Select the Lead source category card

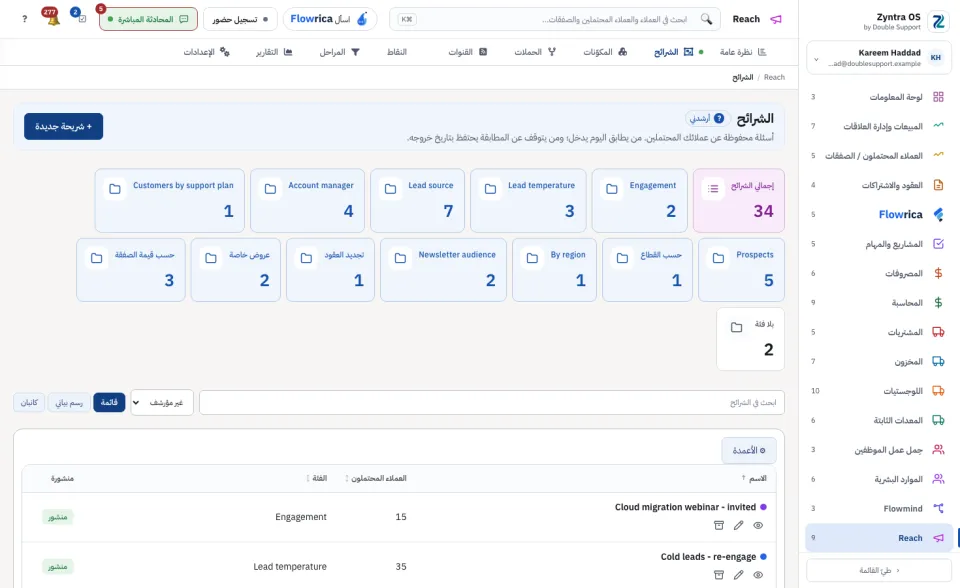coord(418,200)
